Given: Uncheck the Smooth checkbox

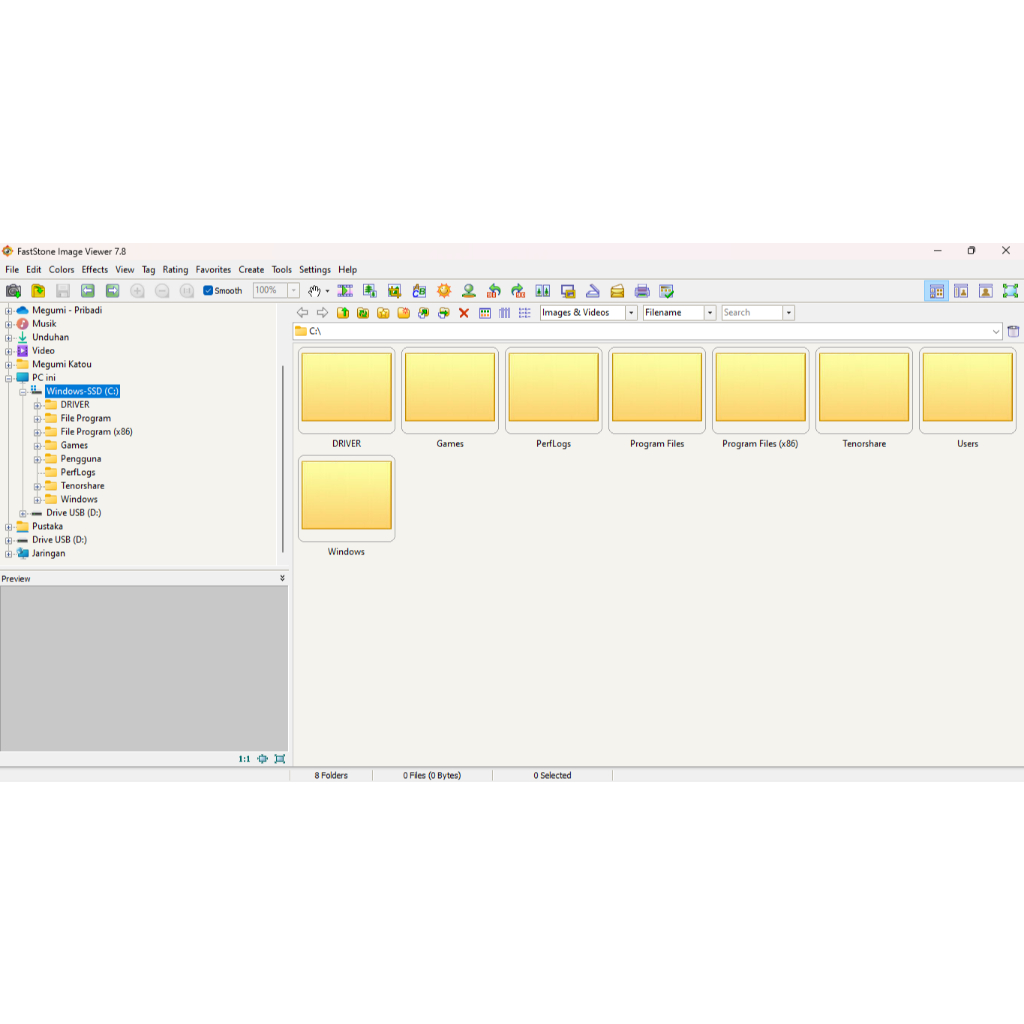Looking at the screenshot, I should (x=208, y=291).
